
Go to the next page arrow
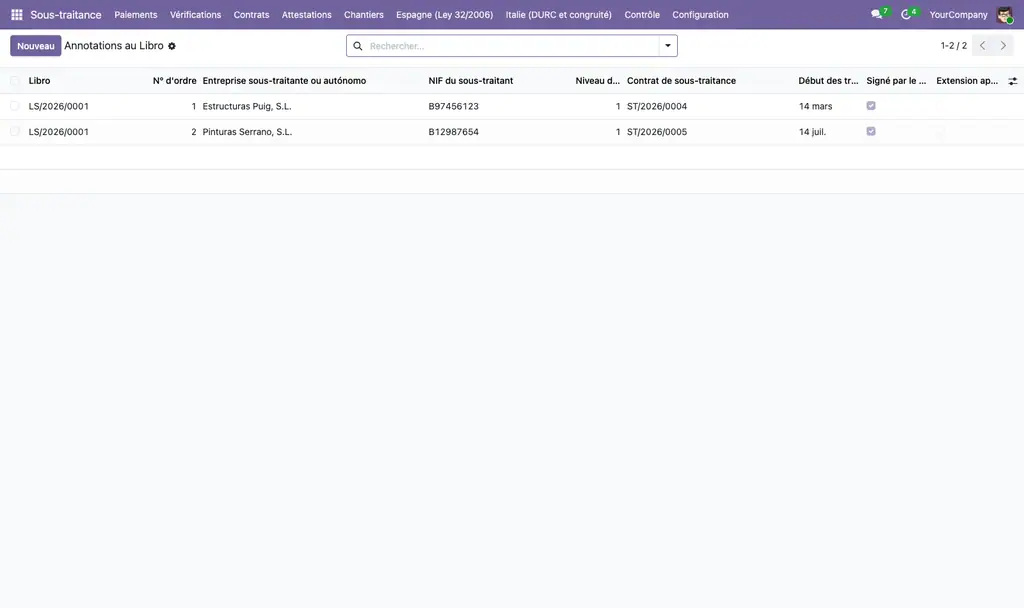coord(1003,46)
